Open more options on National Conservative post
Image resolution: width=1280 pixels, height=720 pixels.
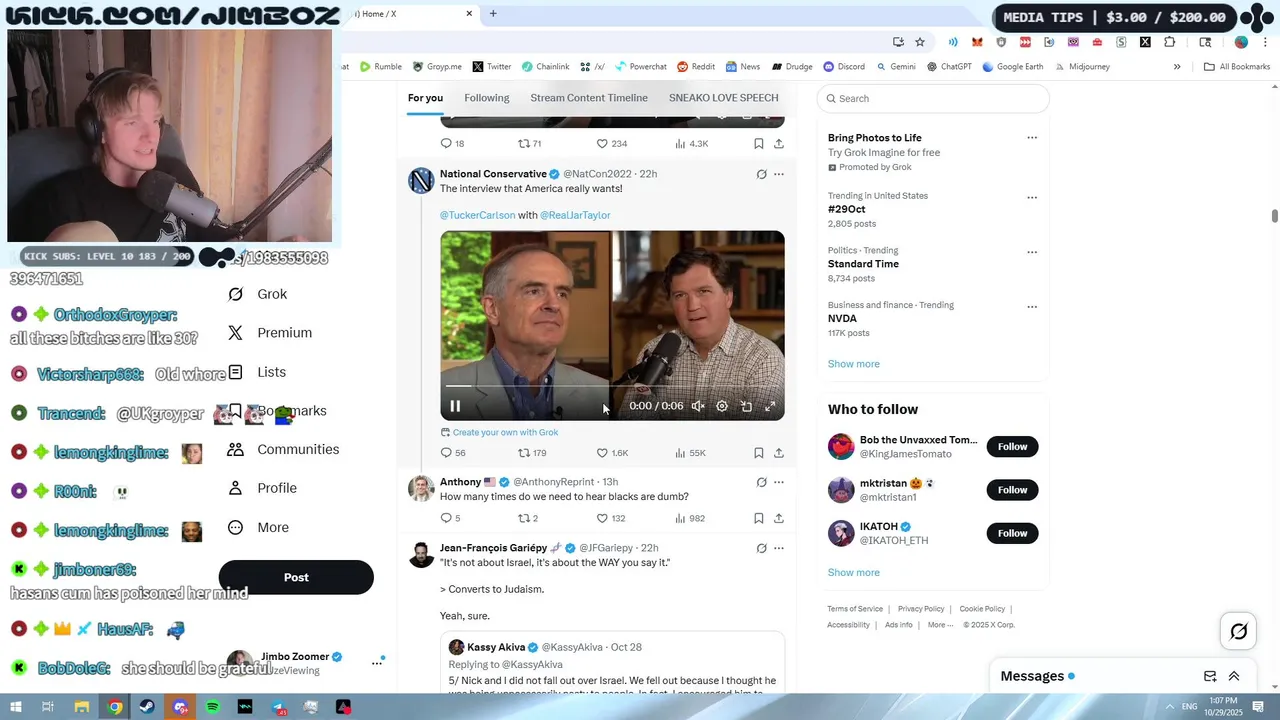(779, 174)
